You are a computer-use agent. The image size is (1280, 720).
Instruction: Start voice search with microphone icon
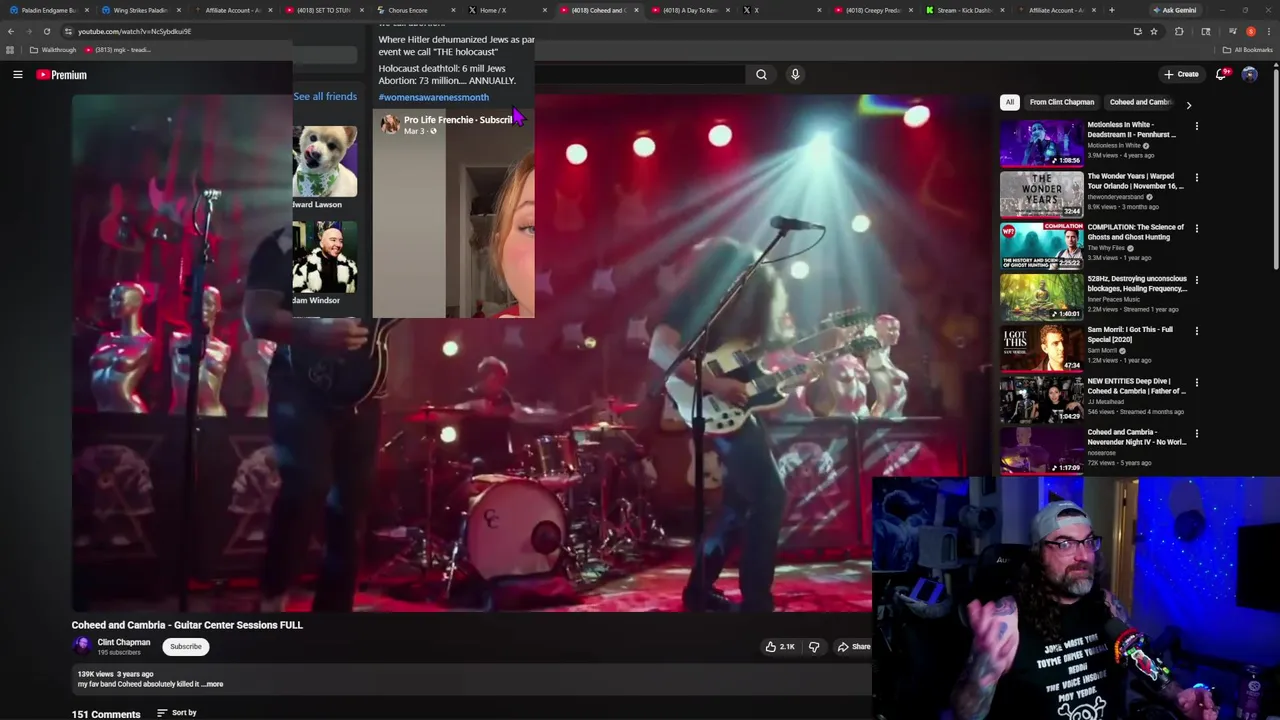tap(795, 74)
